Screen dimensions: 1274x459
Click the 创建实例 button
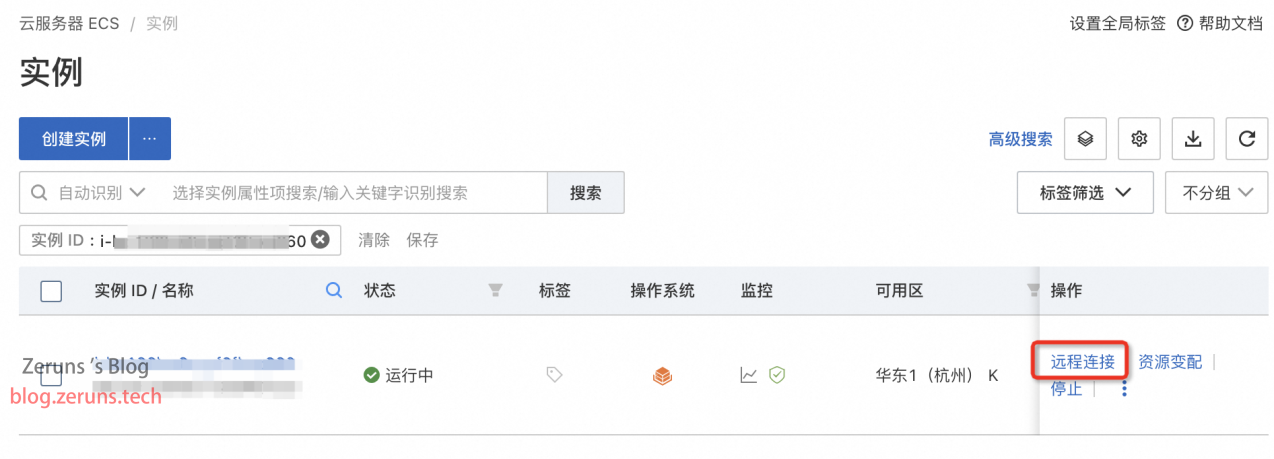(x=74, y=139)
